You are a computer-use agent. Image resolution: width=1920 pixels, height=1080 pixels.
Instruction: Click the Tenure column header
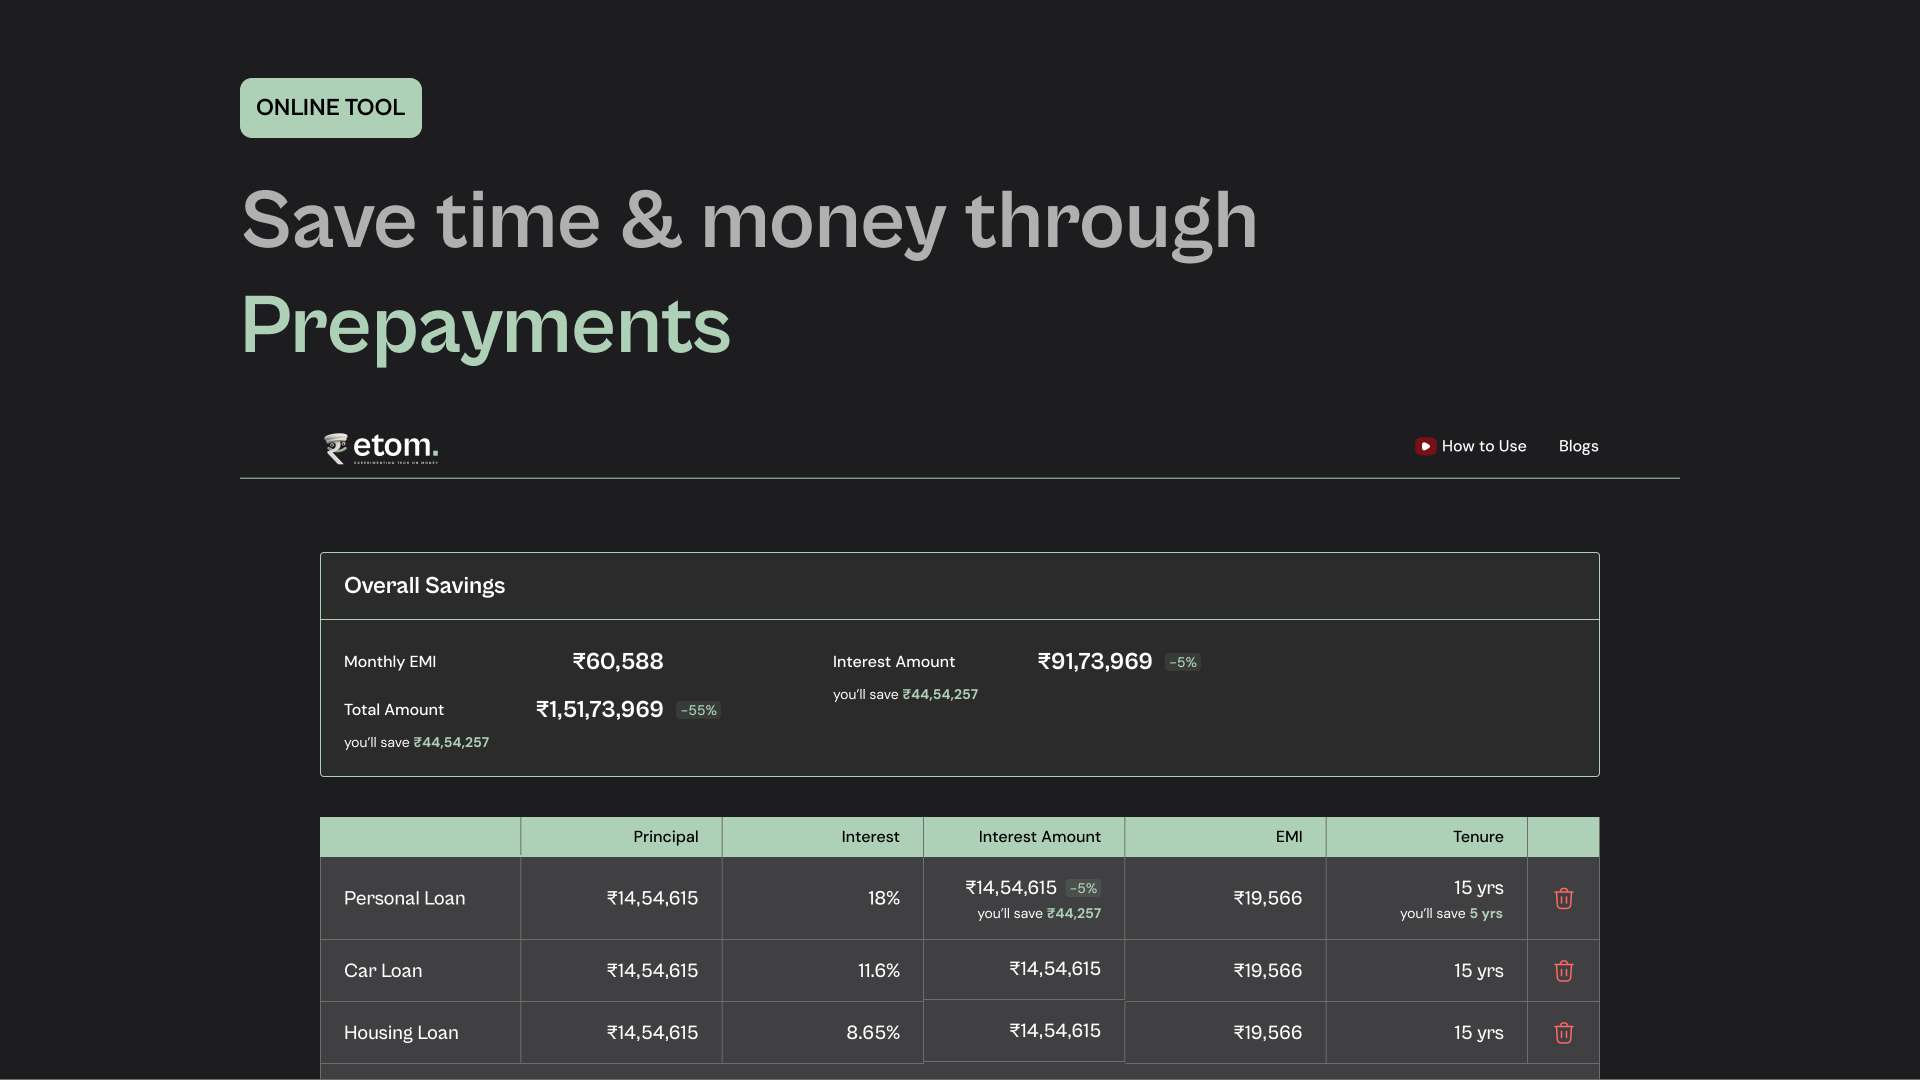tap(1478, 837)
